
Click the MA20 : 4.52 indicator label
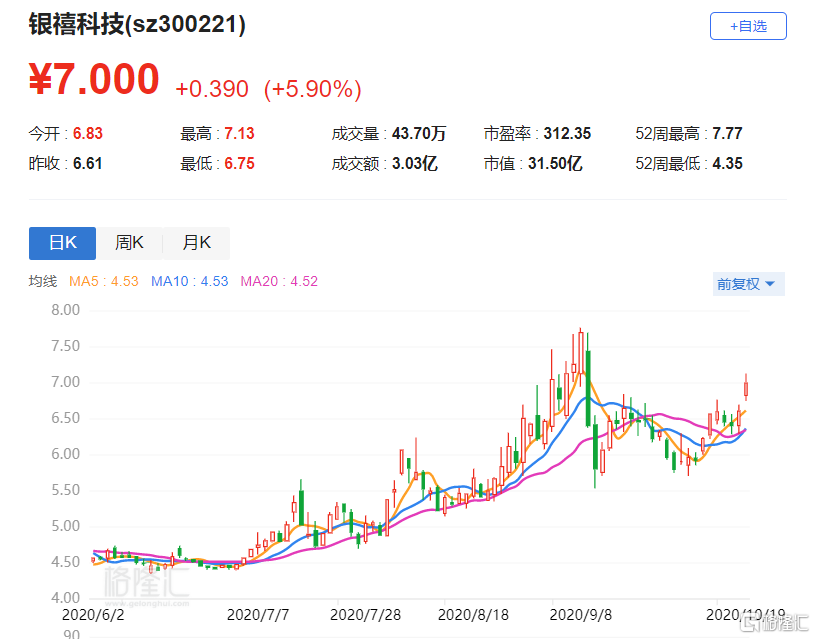tap(279, 281)
